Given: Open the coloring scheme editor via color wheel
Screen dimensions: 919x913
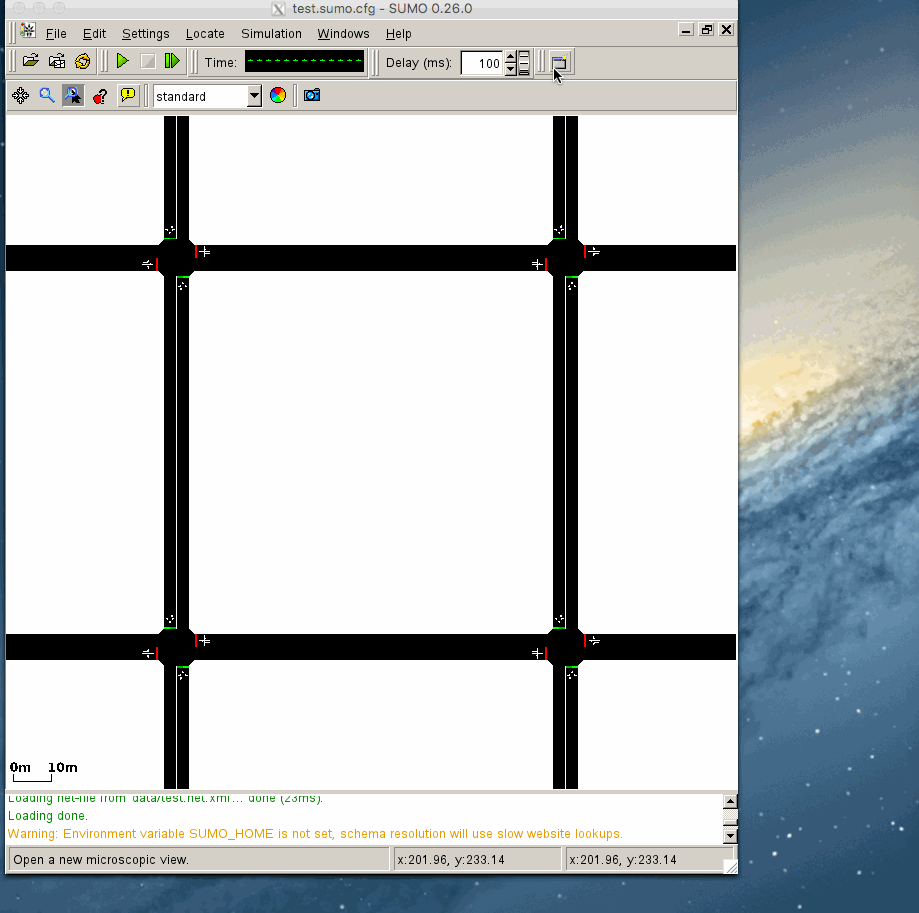Looking at the screenshot, I should pos(277,95).
